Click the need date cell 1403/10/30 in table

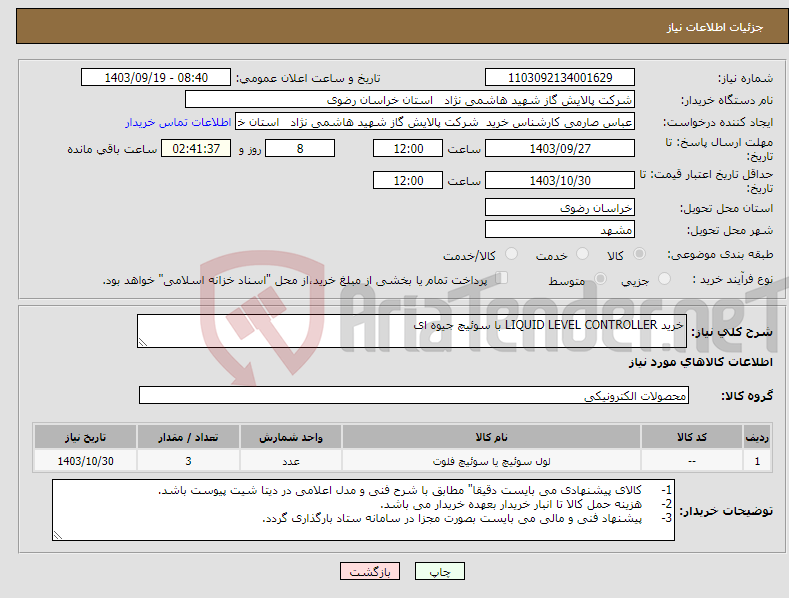point(85,461)
